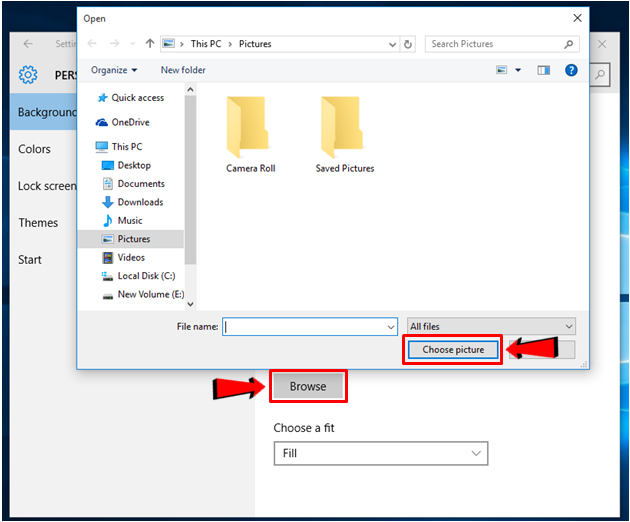
Task: Select the Saved Pictures folder
Action: click(344, 135)
